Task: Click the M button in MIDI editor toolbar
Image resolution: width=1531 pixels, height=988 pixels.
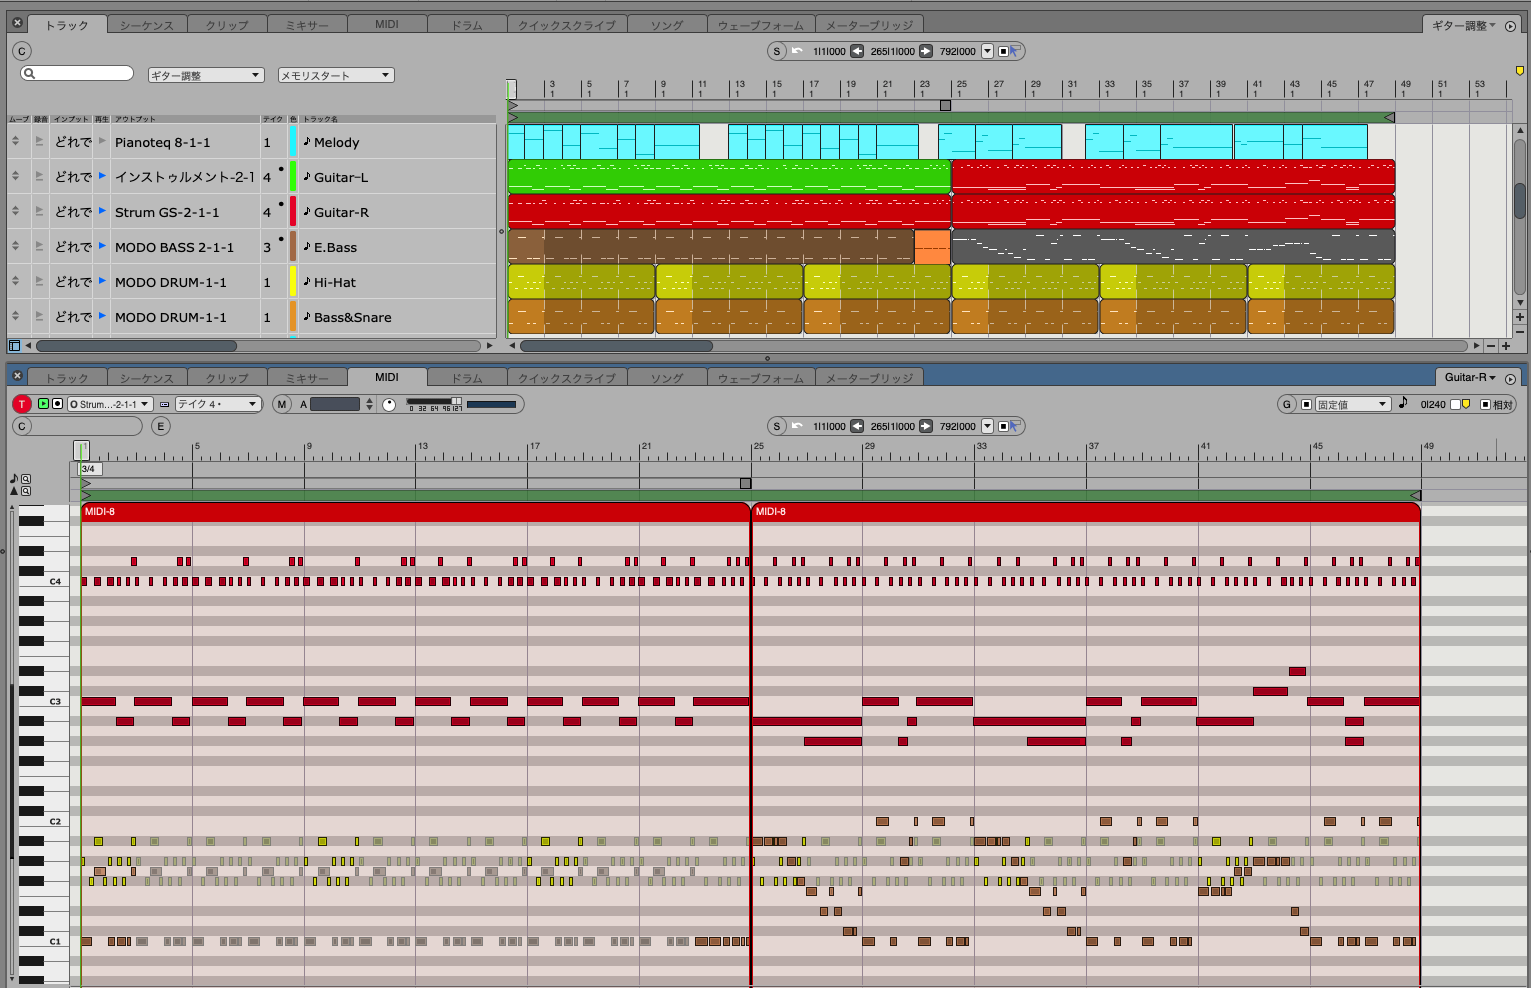Action: click(x=282, y=404)
